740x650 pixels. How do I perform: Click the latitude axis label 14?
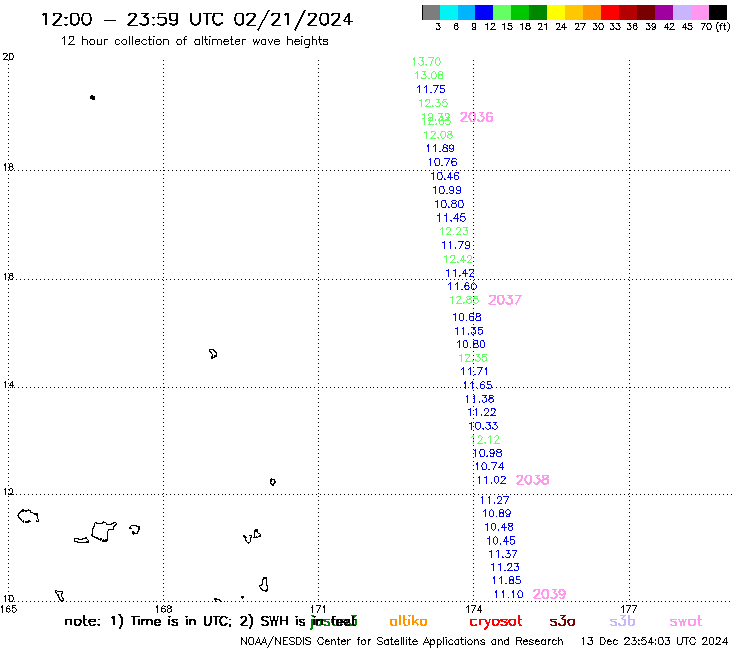[x=8, y=385]
